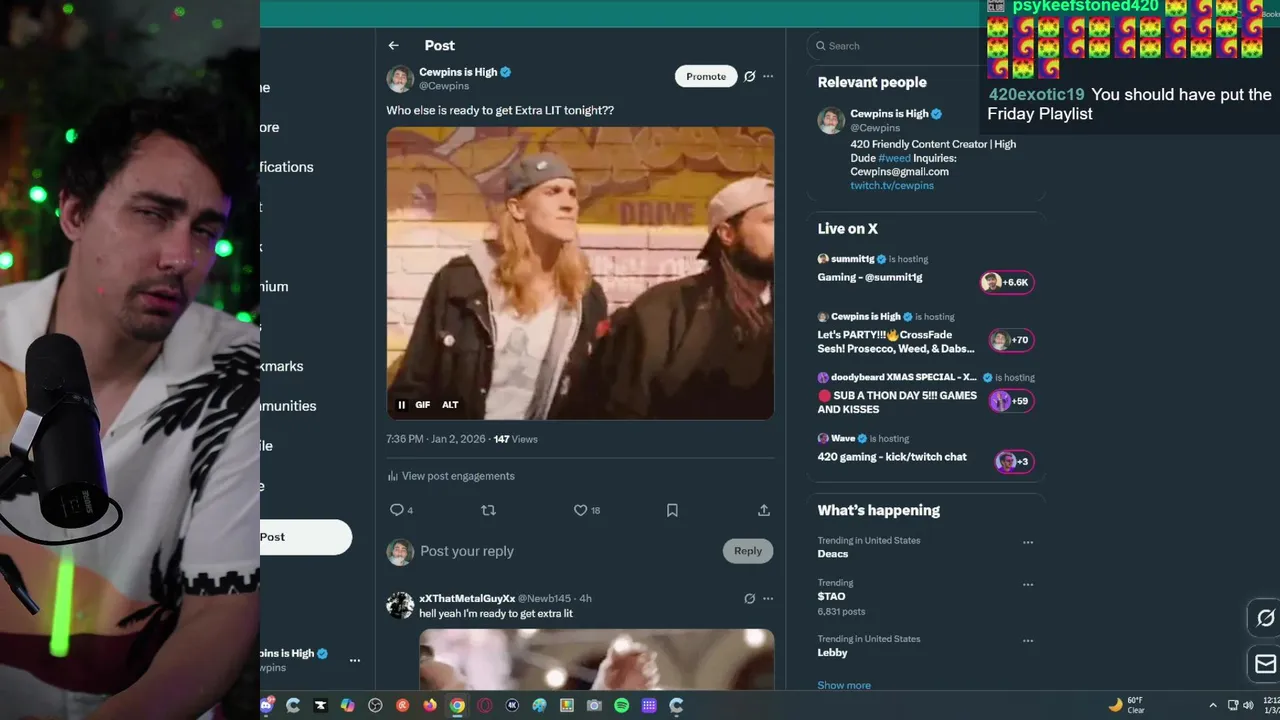
Task: Open more options for Deacs trend
Action: 1028,543
